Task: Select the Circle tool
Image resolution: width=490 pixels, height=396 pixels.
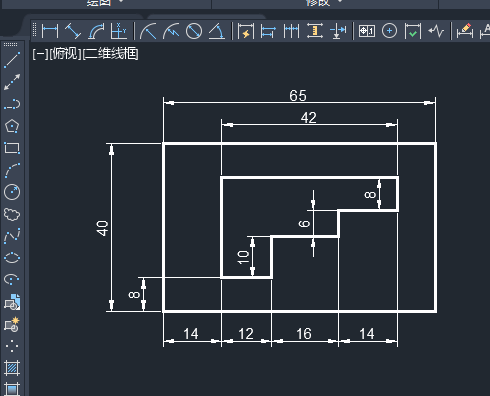Action: (12, 192)
